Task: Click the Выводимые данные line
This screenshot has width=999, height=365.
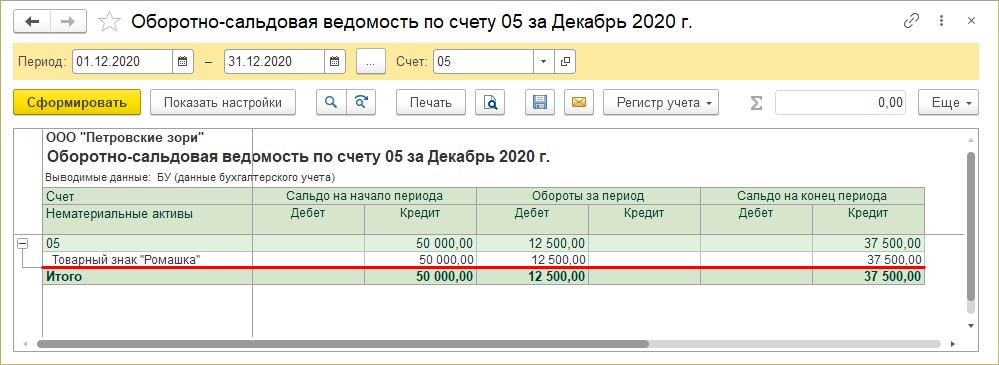Action: [x=190, y=177]
